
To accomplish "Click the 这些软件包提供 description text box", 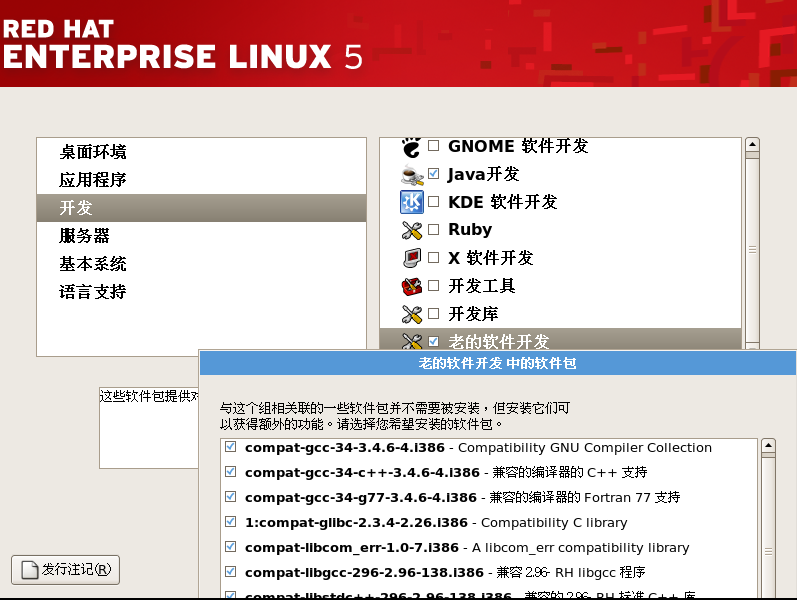I will [x=148, y=428].
